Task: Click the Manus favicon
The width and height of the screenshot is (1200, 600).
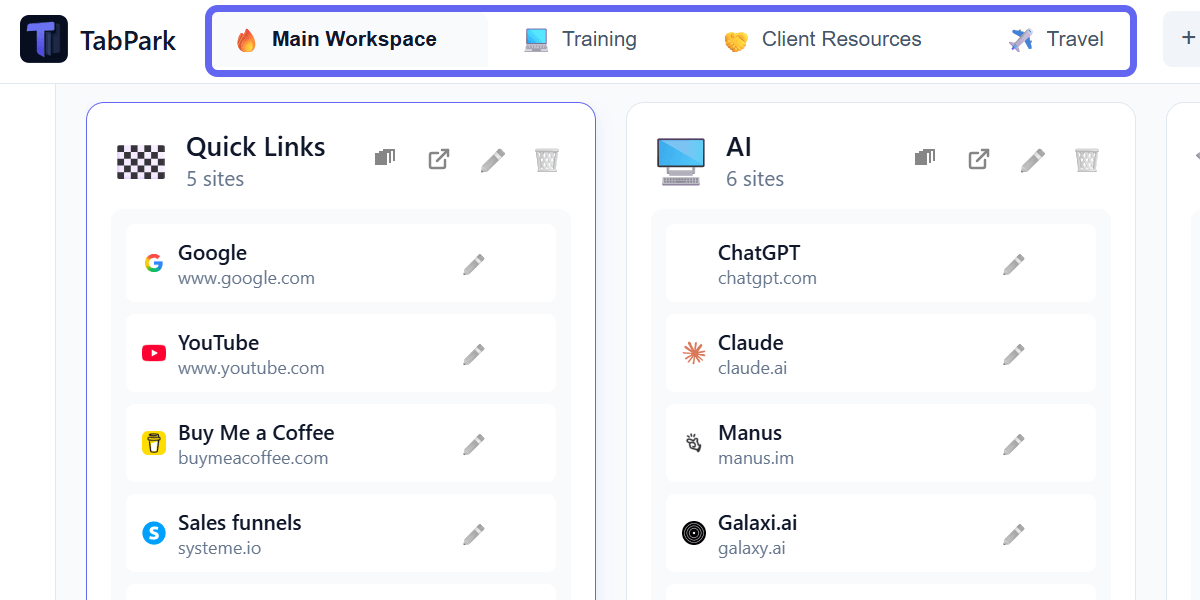Action: coord(694,443)
